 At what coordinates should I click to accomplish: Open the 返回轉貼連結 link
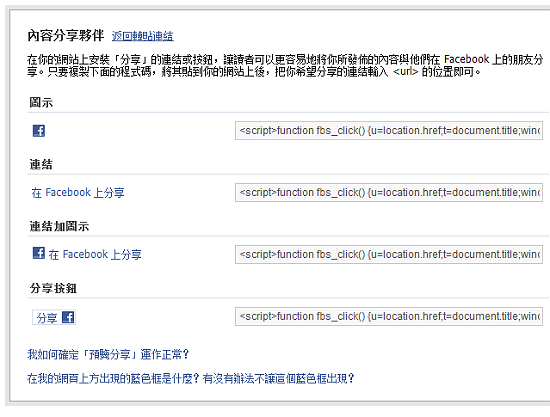tap(142, 36)
